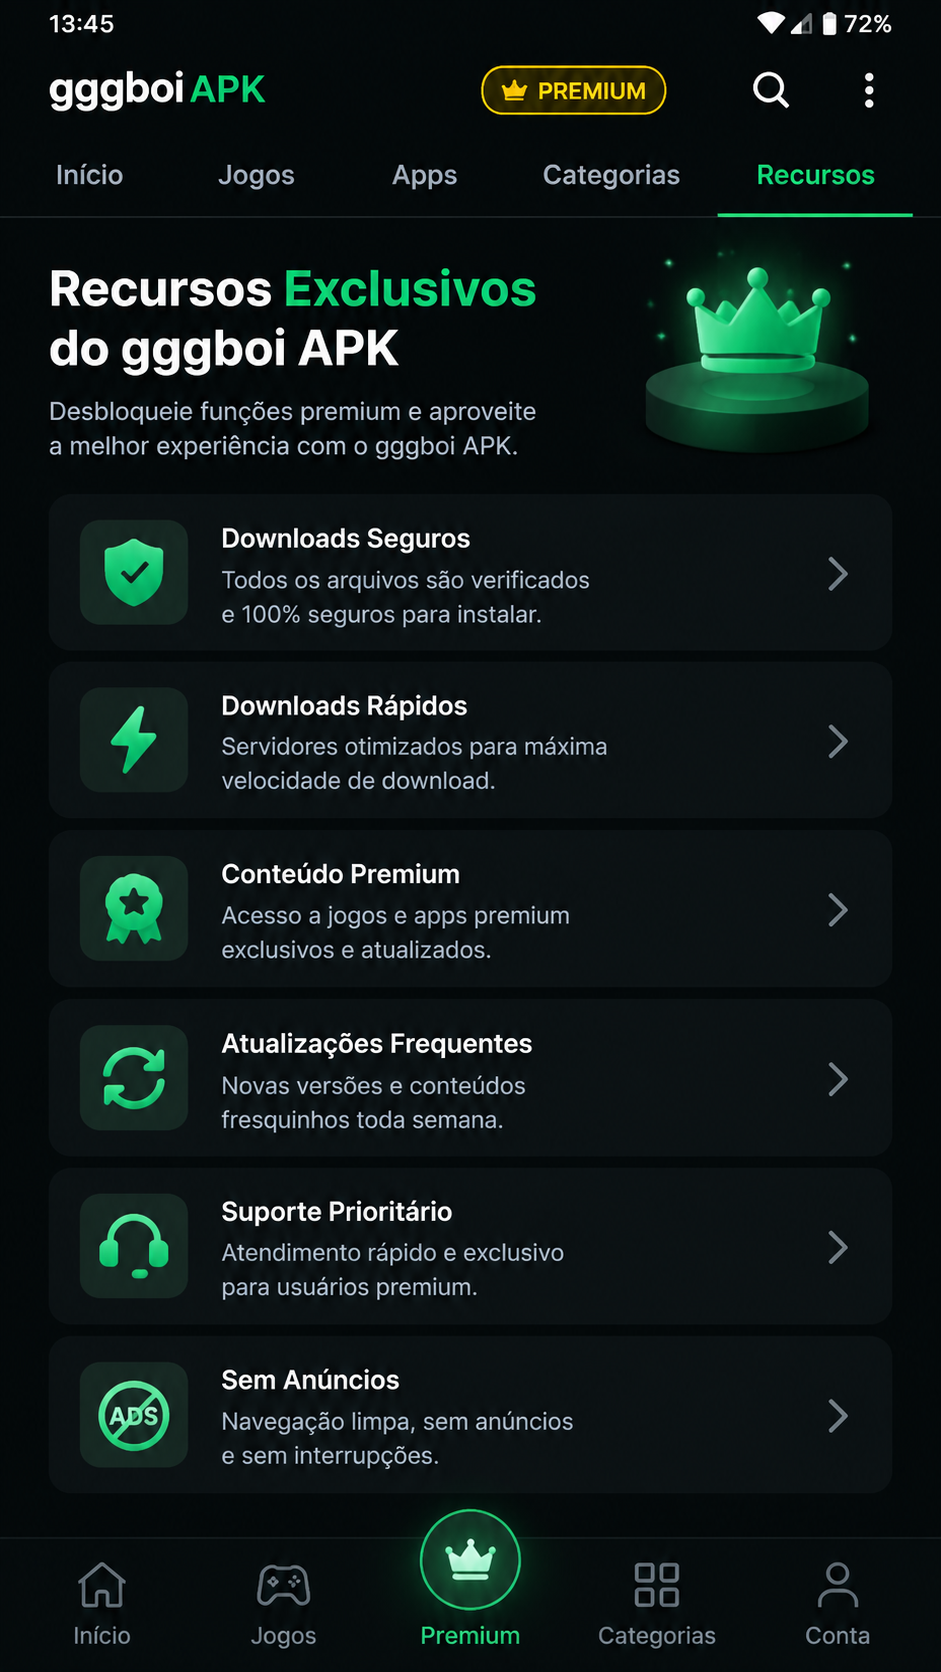
Task: Tap the crown Premium button in bottom bar
Action: click(470, 1560)
